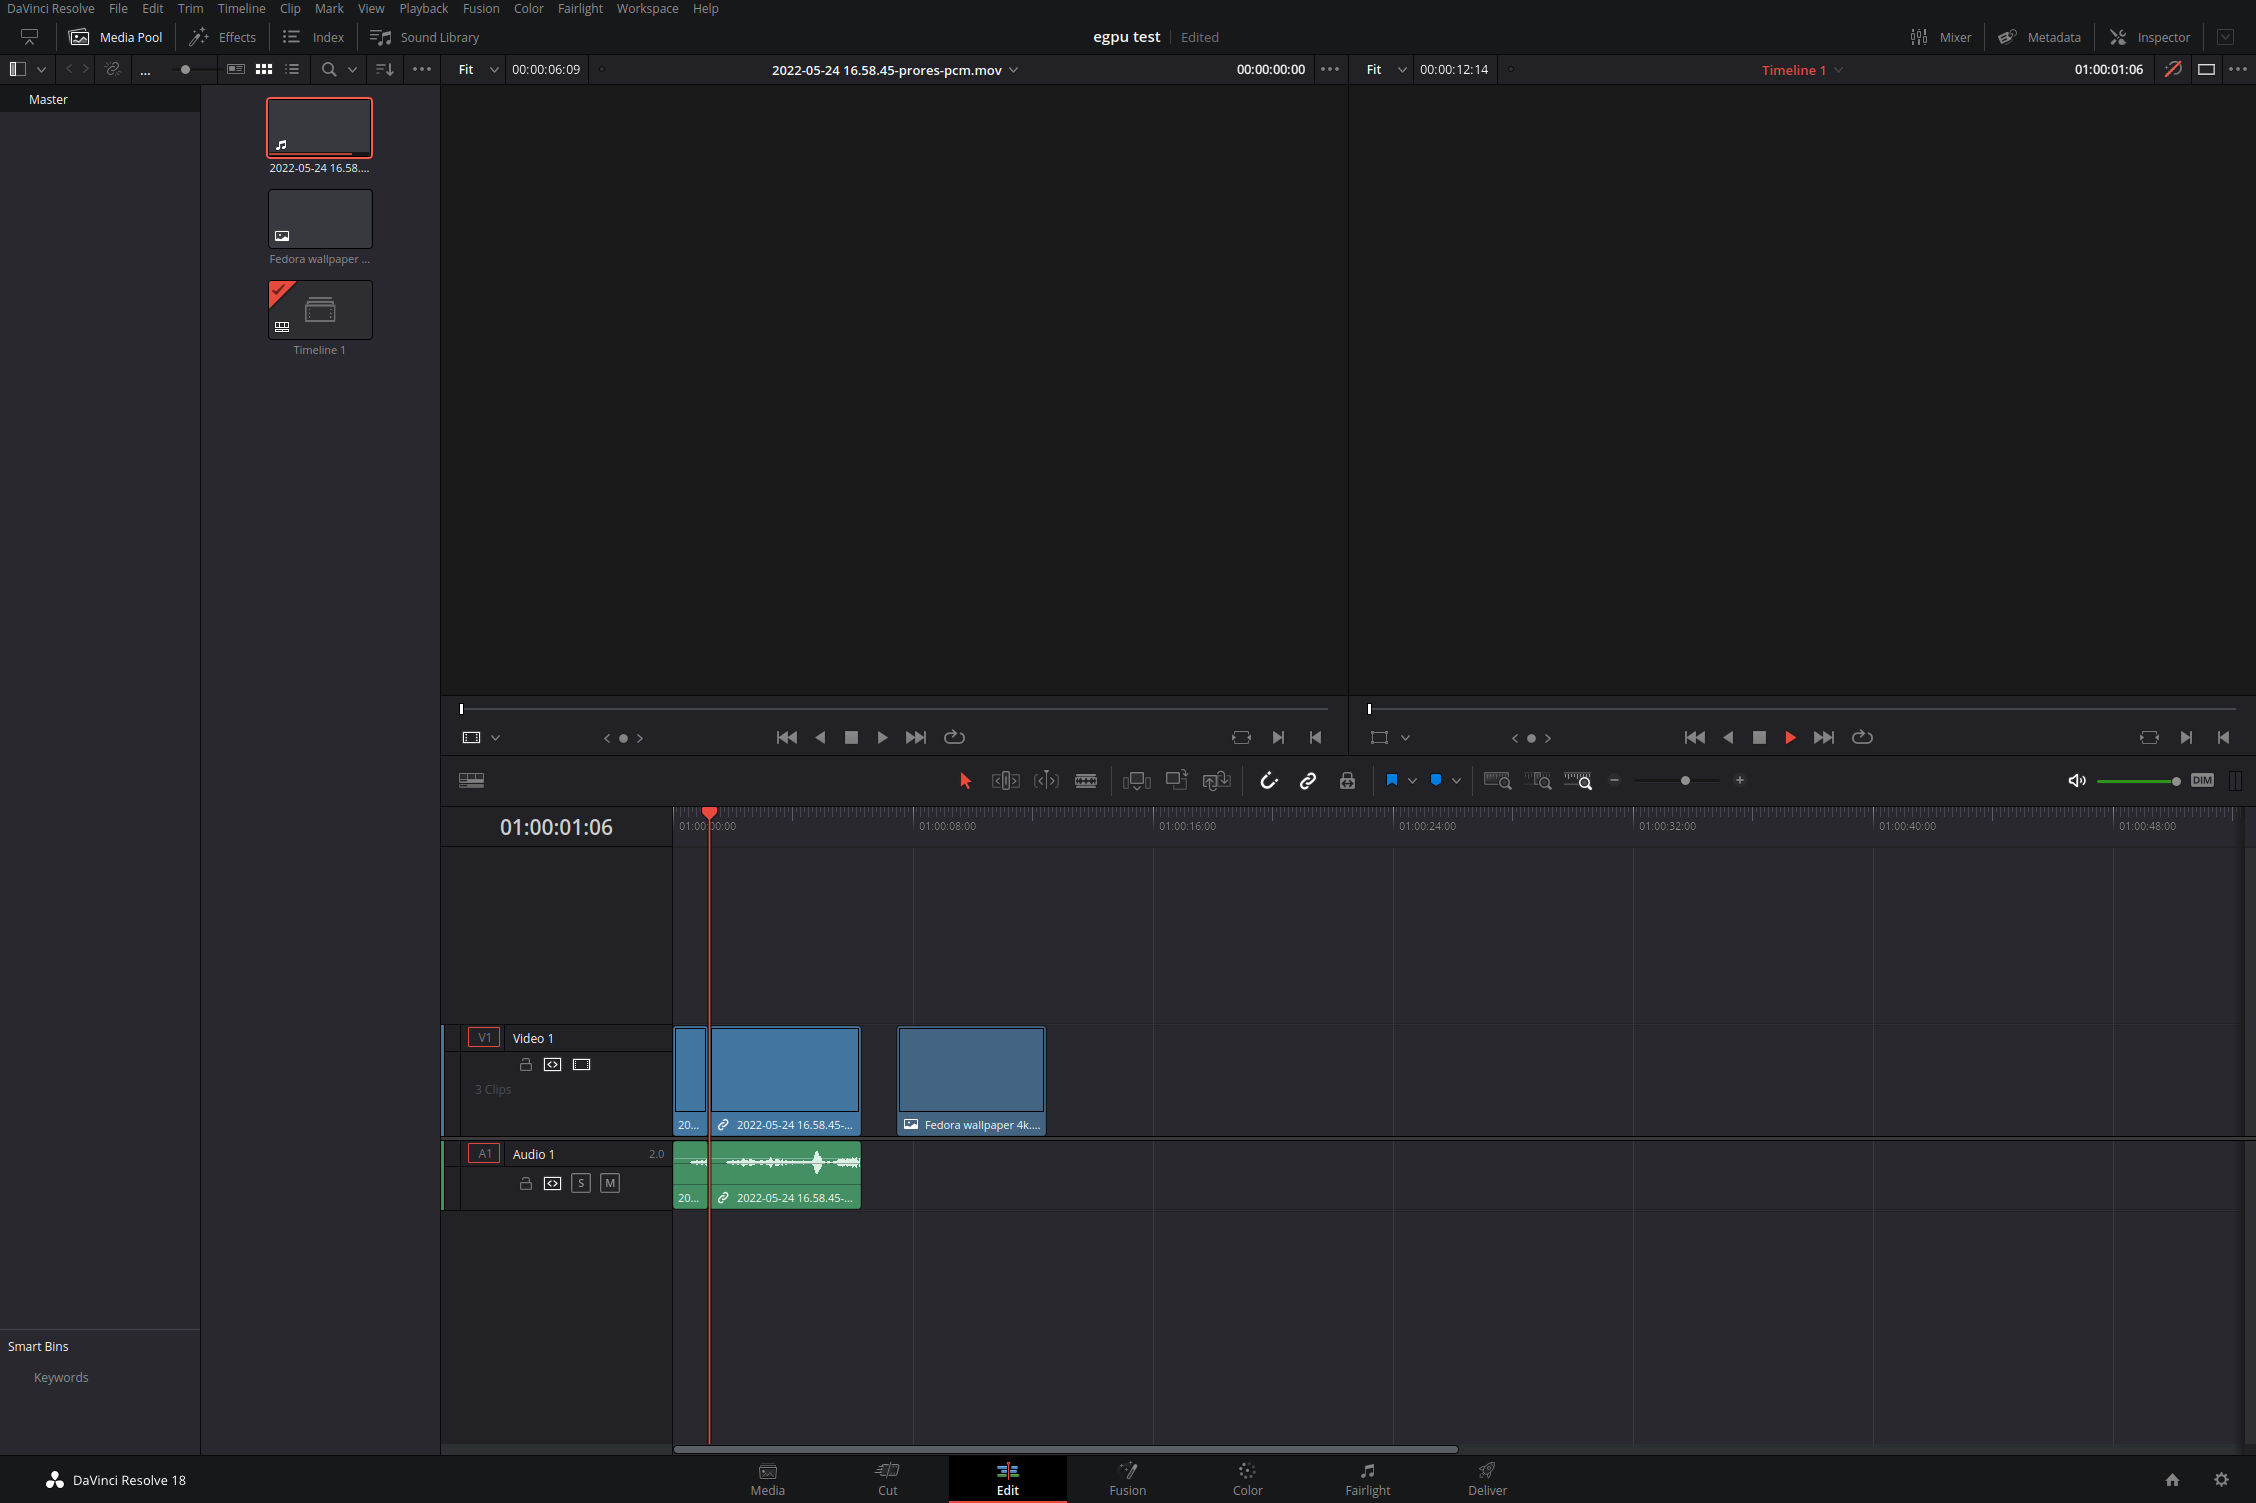Stop playback in the timeline viewer
The image size is (2256, 1503).
tap(1759, 738)
